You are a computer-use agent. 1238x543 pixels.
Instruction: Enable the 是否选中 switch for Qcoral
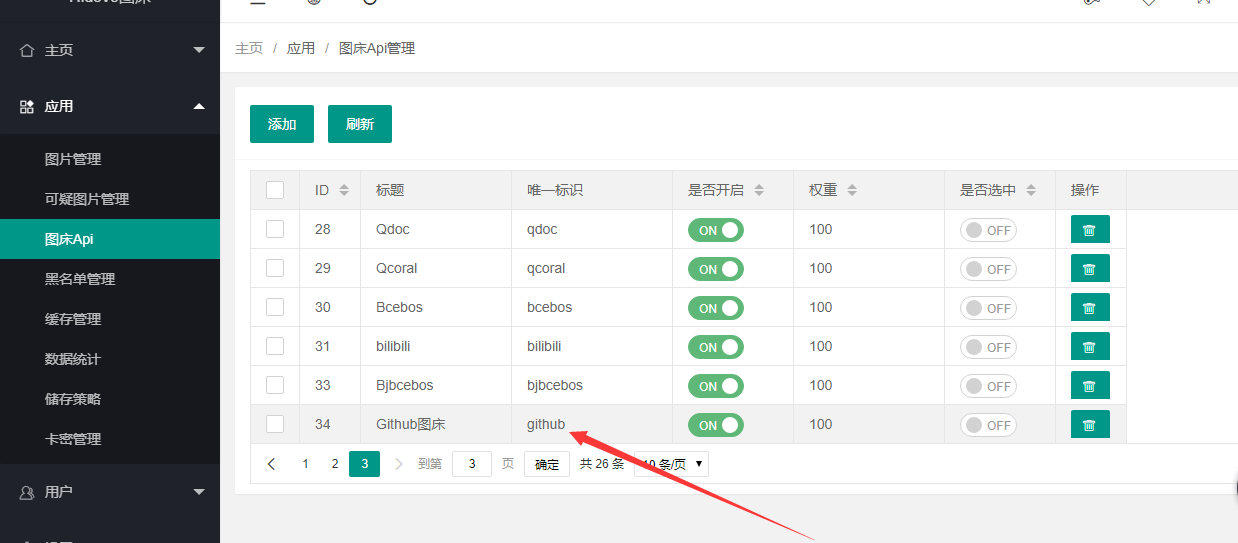[988, 269]
